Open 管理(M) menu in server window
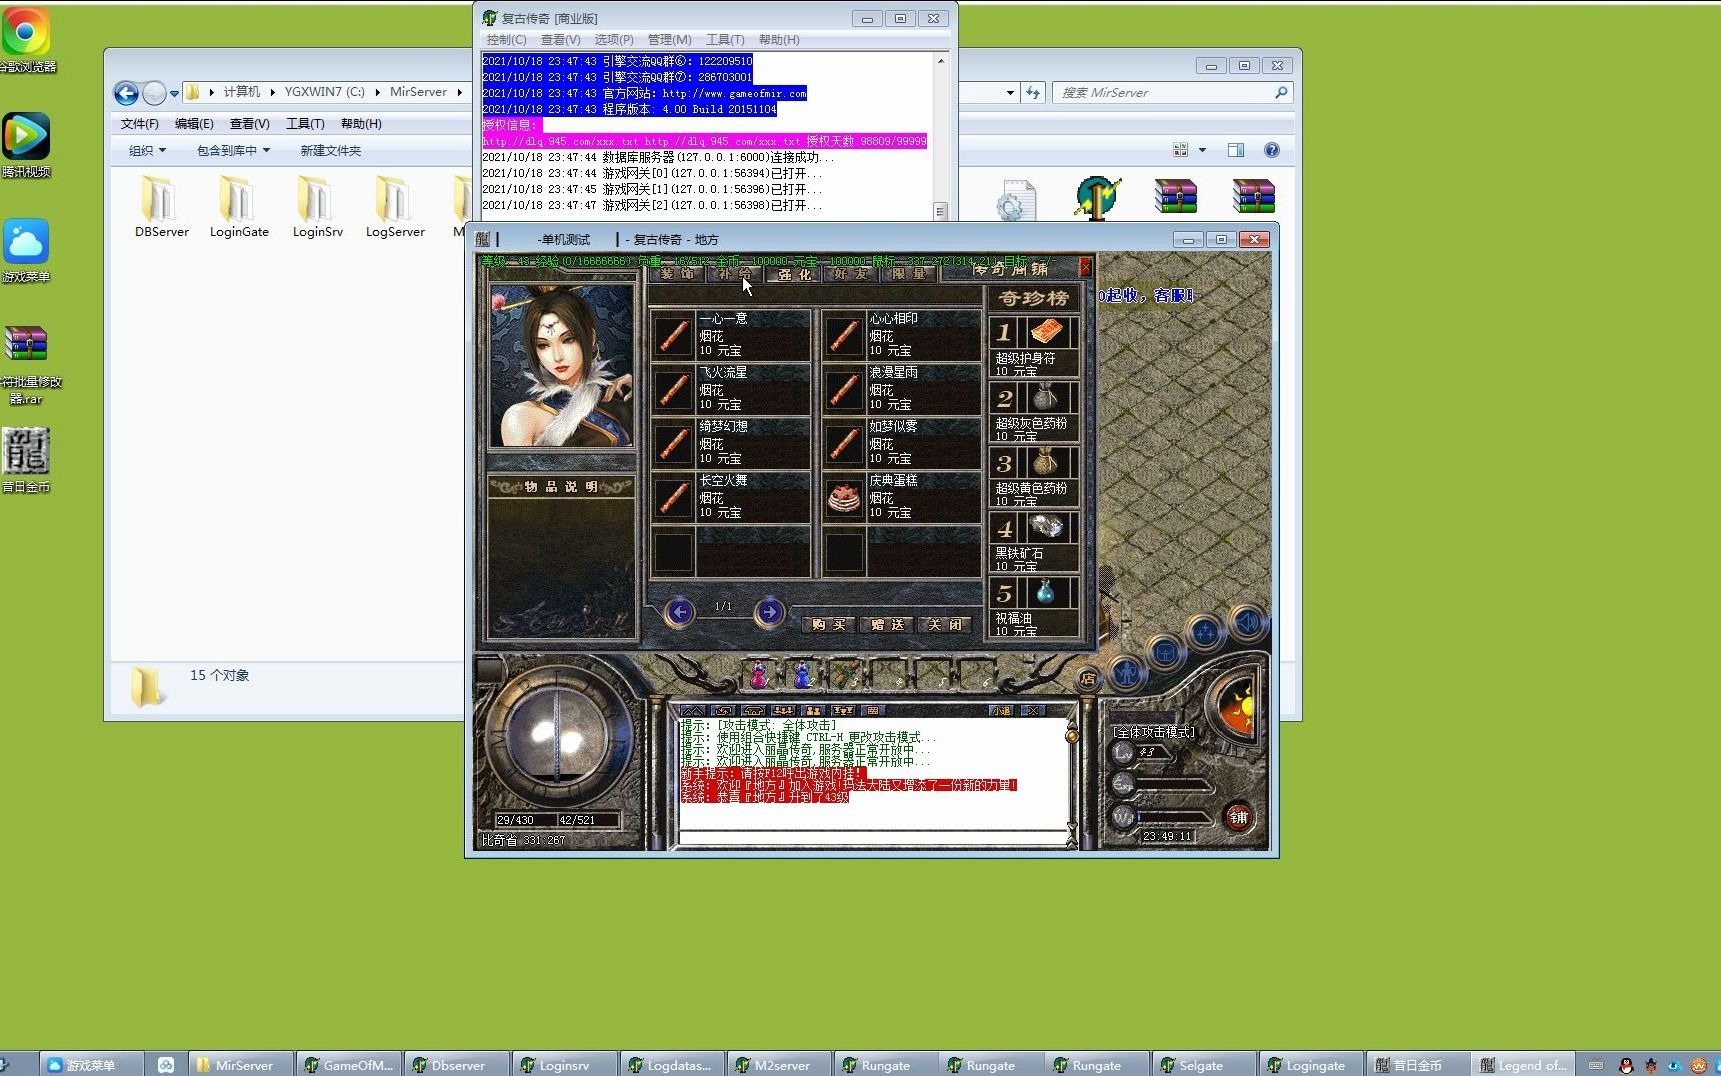 (669, 40)
